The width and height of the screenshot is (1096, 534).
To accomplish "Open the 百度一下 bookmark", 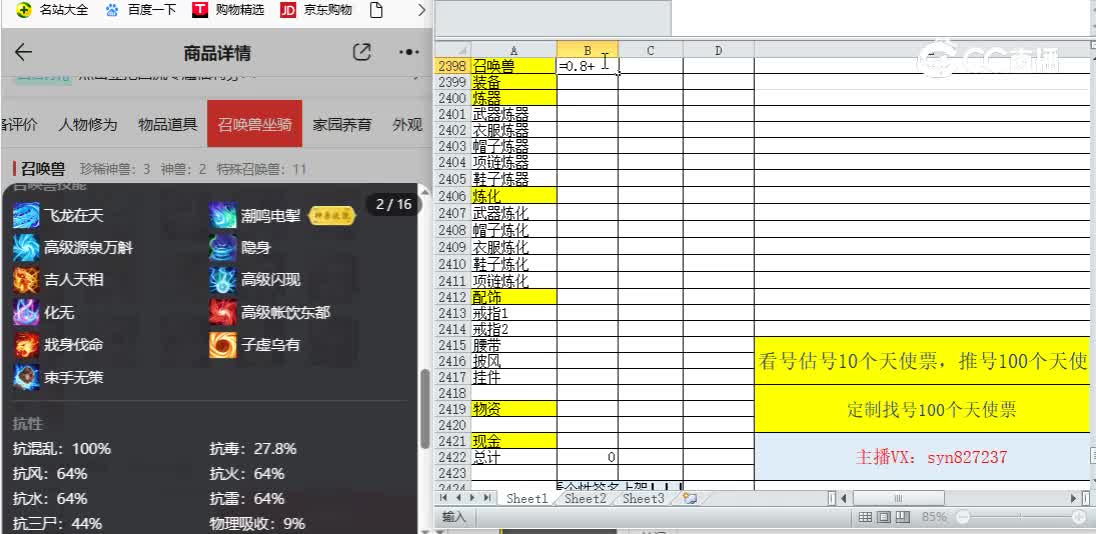I will (x=140, y=10).
